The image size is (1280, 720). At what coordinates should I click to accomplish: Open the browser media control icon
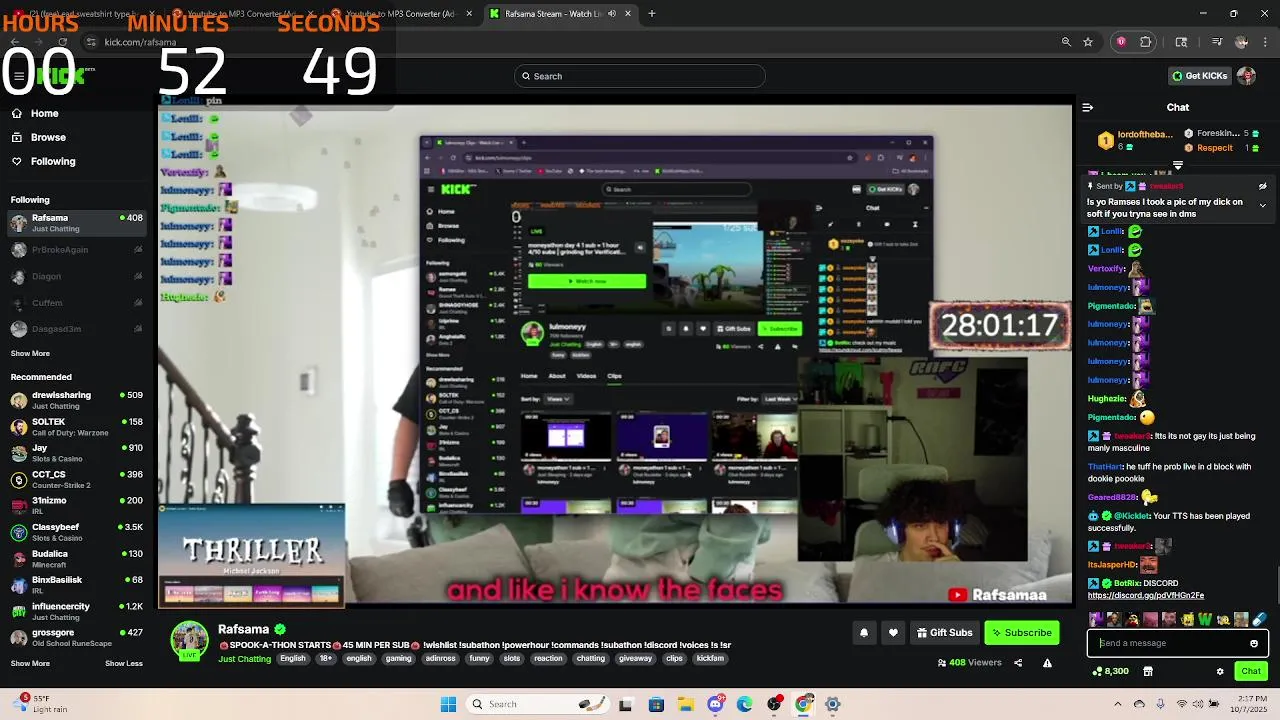[x=1217, y=42]
